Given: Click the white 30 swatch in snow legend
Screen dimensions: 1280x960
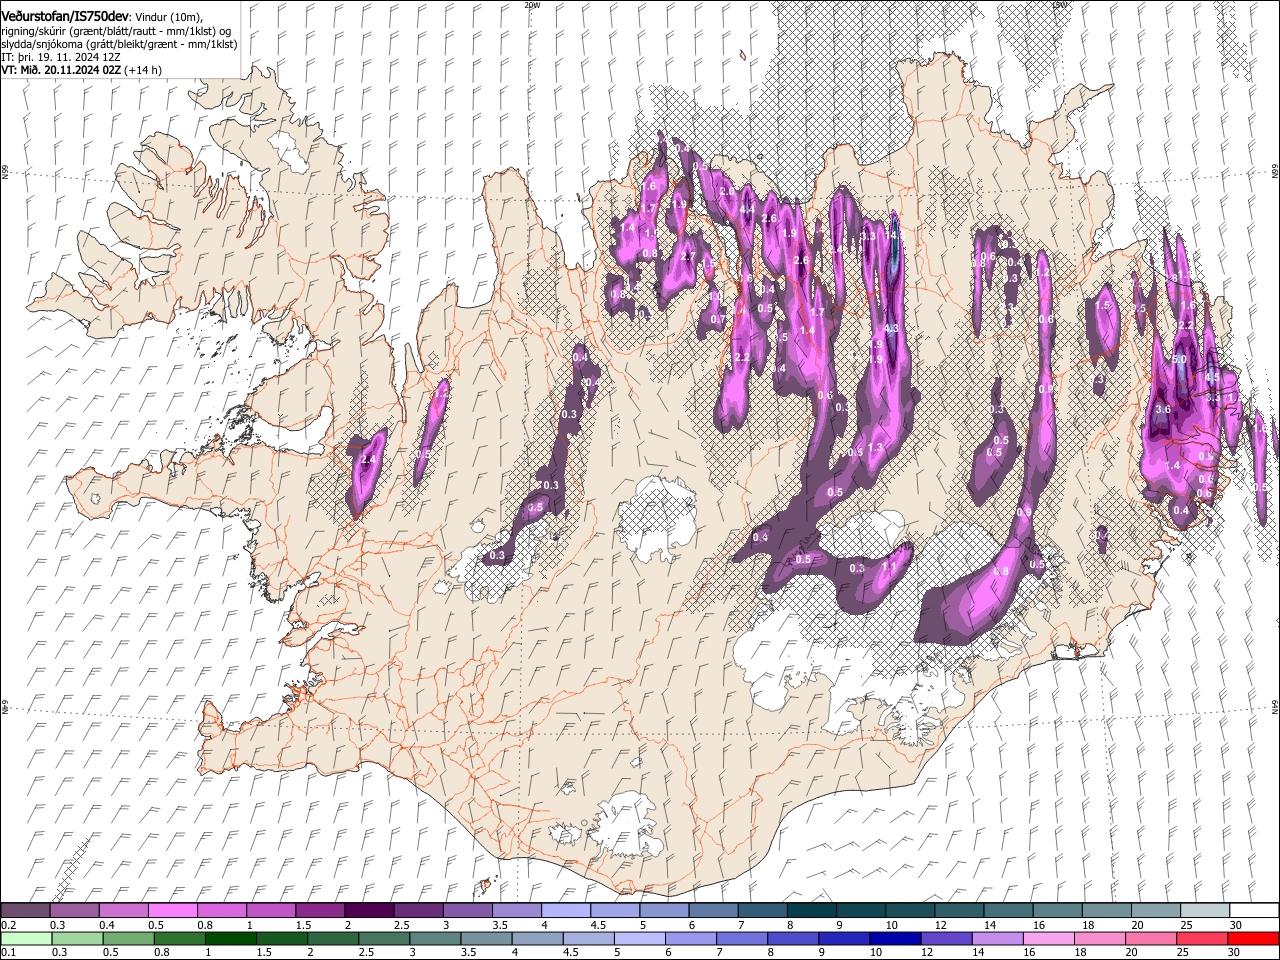Looking at the screenshot, I should 1253,910.
